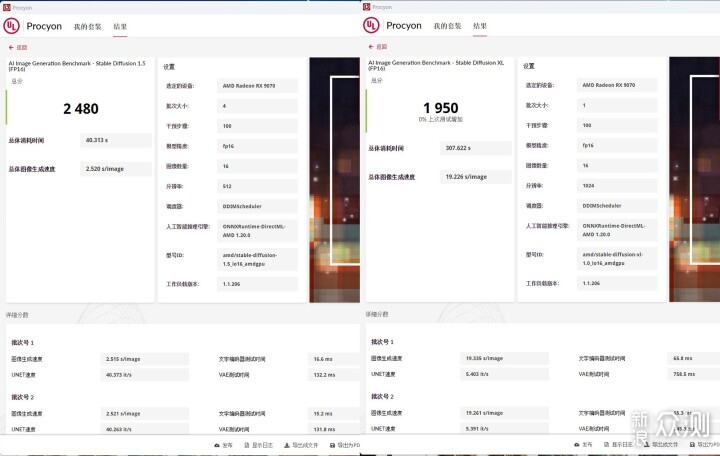Screen dimensions: 720x456
Task: Click export as PDF button in left window
Action: point(345,445)
